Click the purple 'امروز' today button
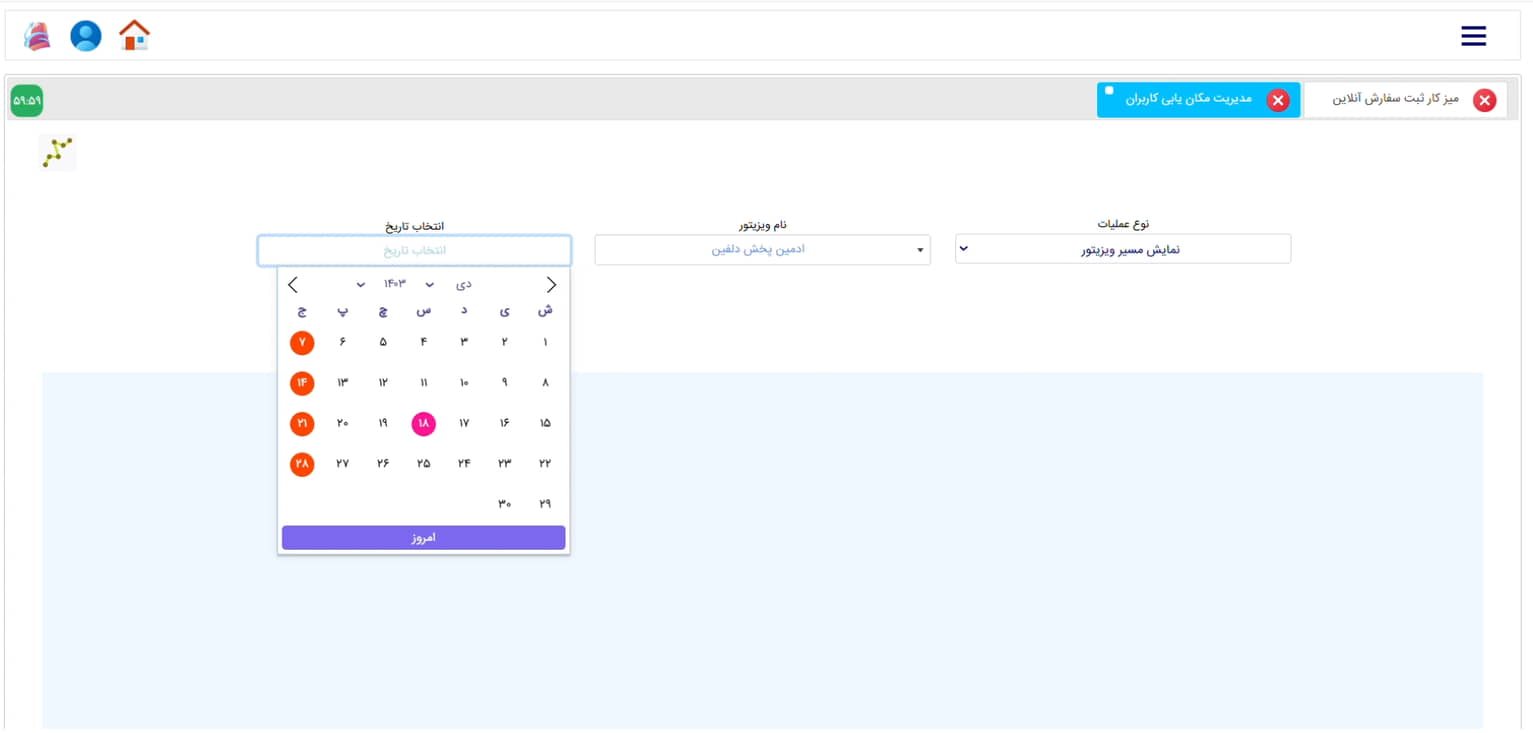Screen dimensions: 1533x733 click(x=423, y=538)
